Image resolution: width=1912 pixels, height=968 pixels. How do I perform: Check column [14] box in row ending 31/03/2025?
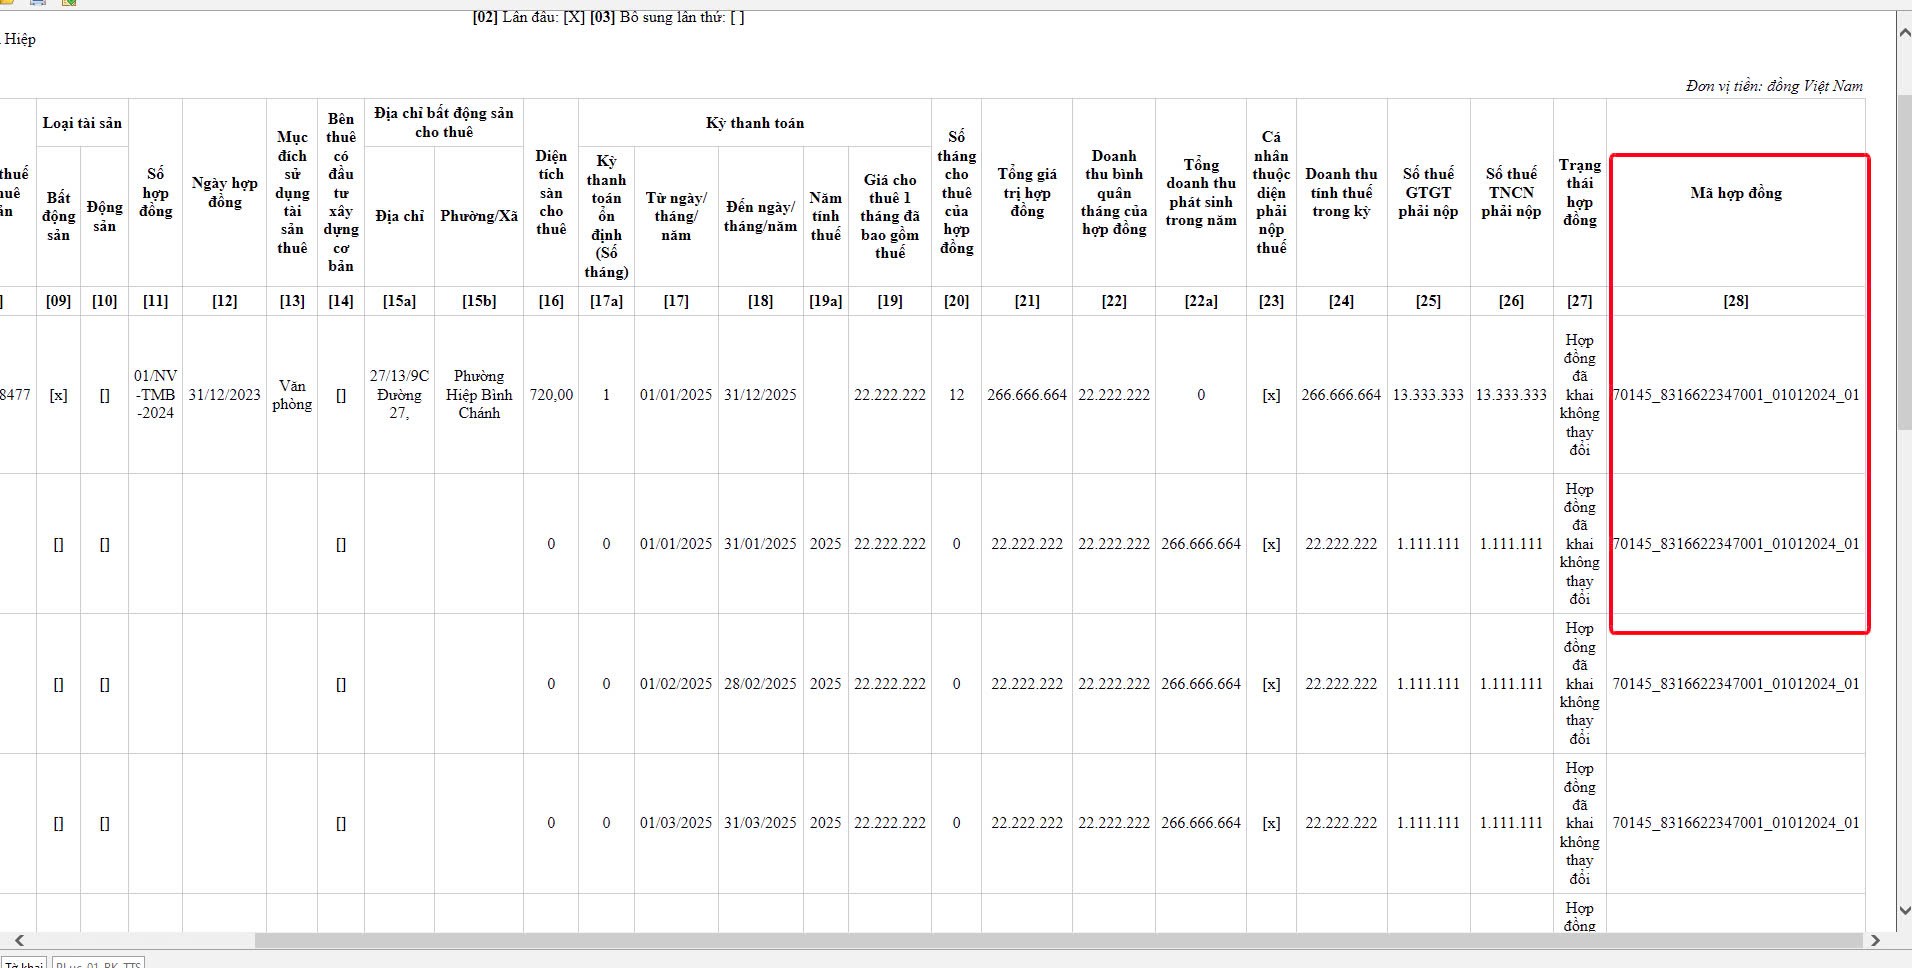click(341, 823)
